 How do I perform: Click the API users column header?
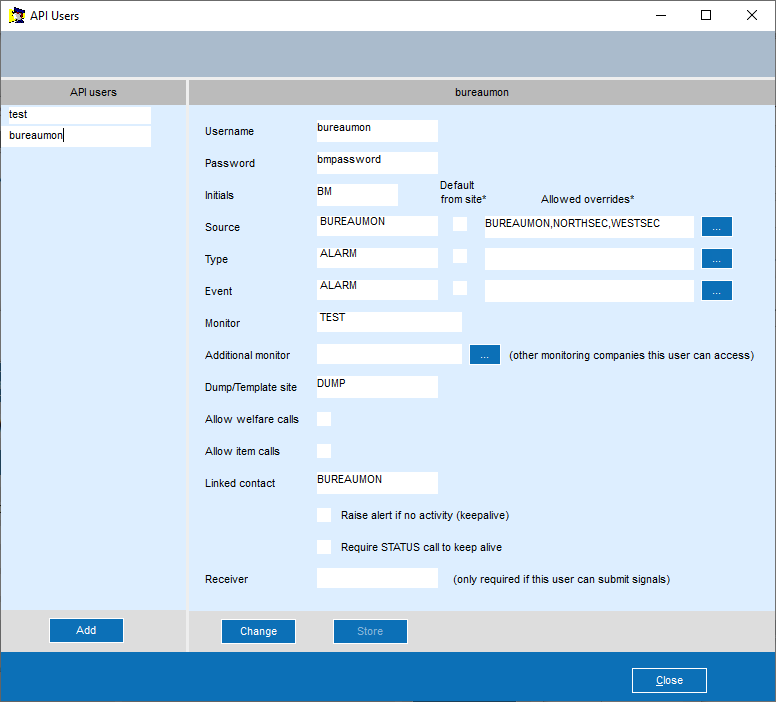pyautogui.click(x=93, y=92)
